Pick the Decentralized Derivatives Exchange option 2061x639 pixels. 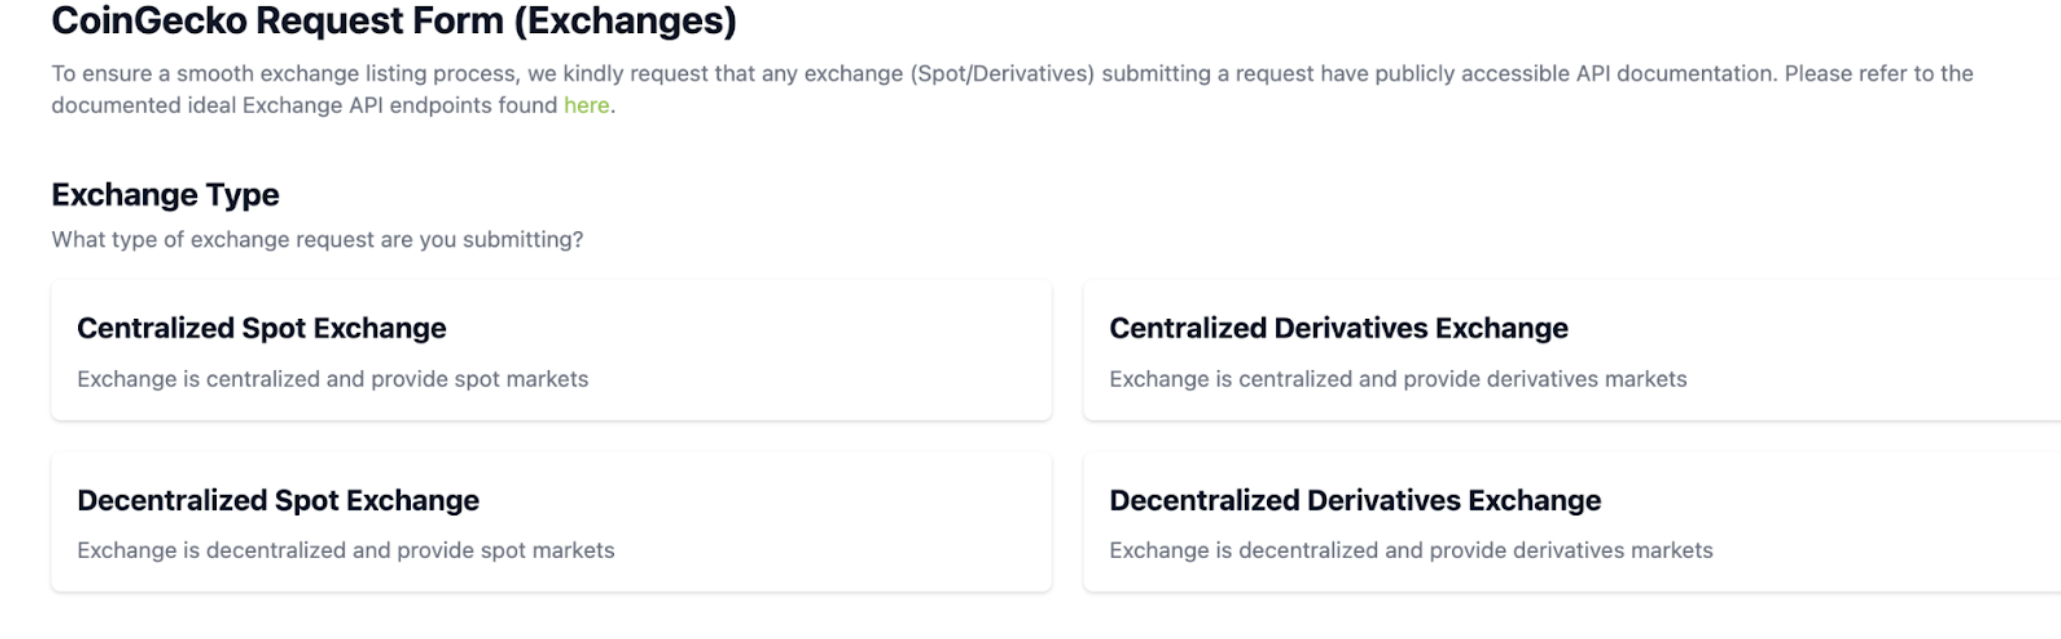point(1572,522)
